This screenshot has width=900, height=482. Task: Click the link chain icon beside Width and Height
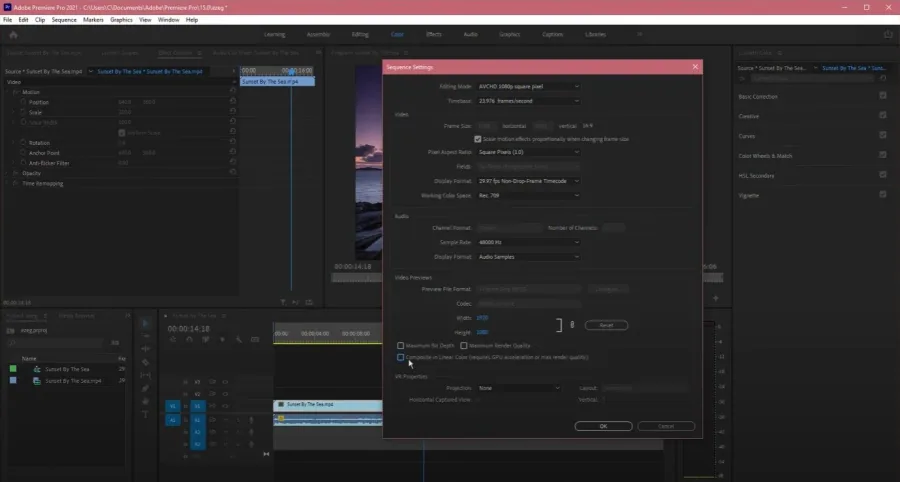tap(572, 325)
